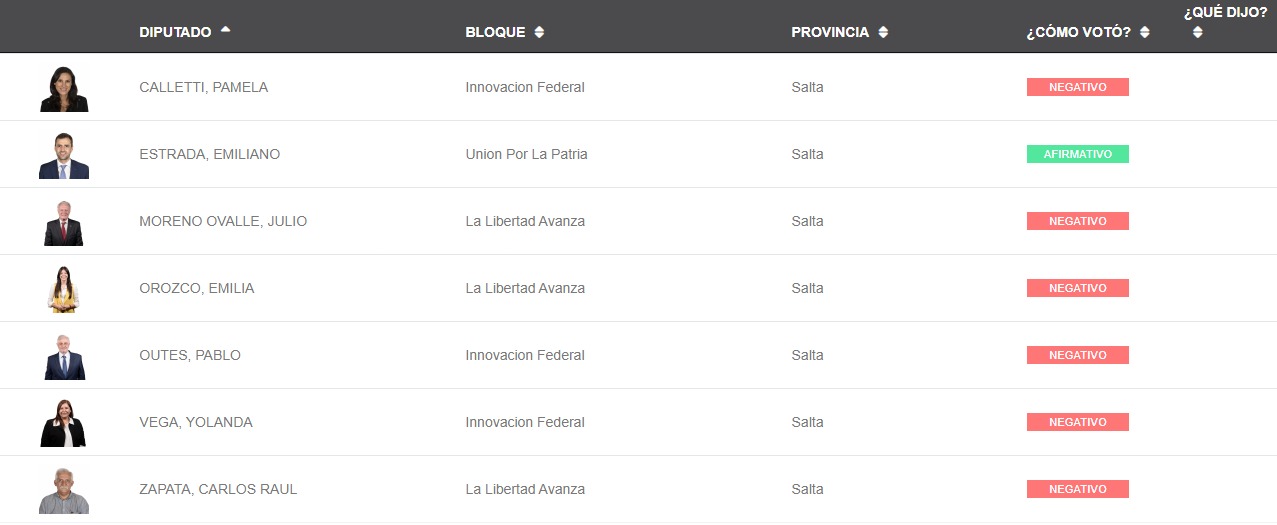
Task: Click Calletti's red NEGATIVO vote badge
Action: click(1077, 87)
